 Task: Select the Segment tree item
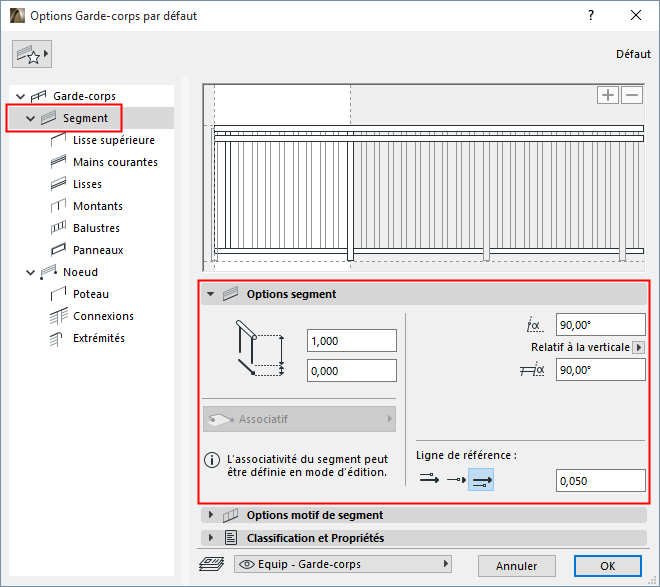click(x=85, y=118)
